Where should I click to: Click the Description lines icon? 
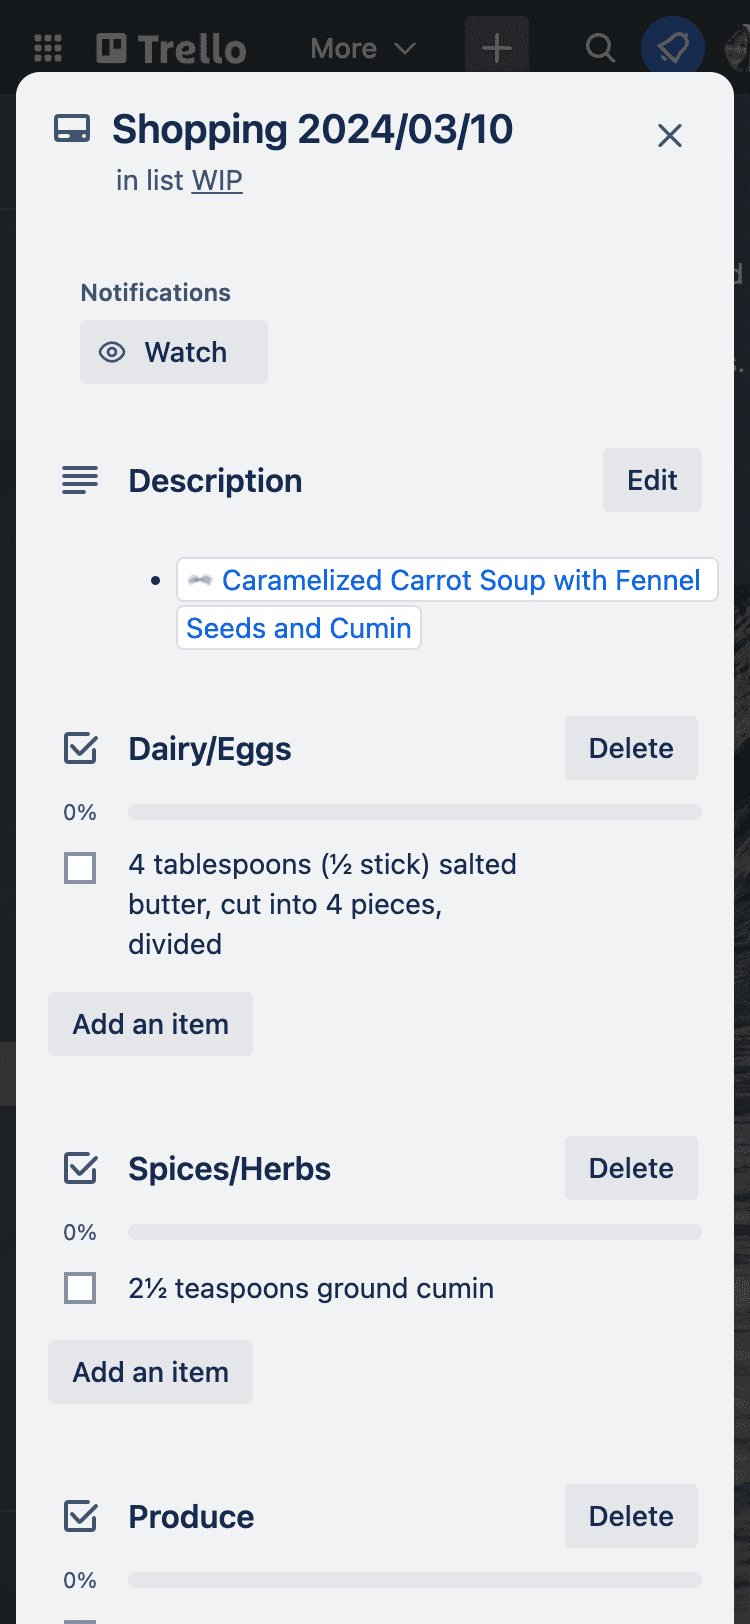[80, 480]
